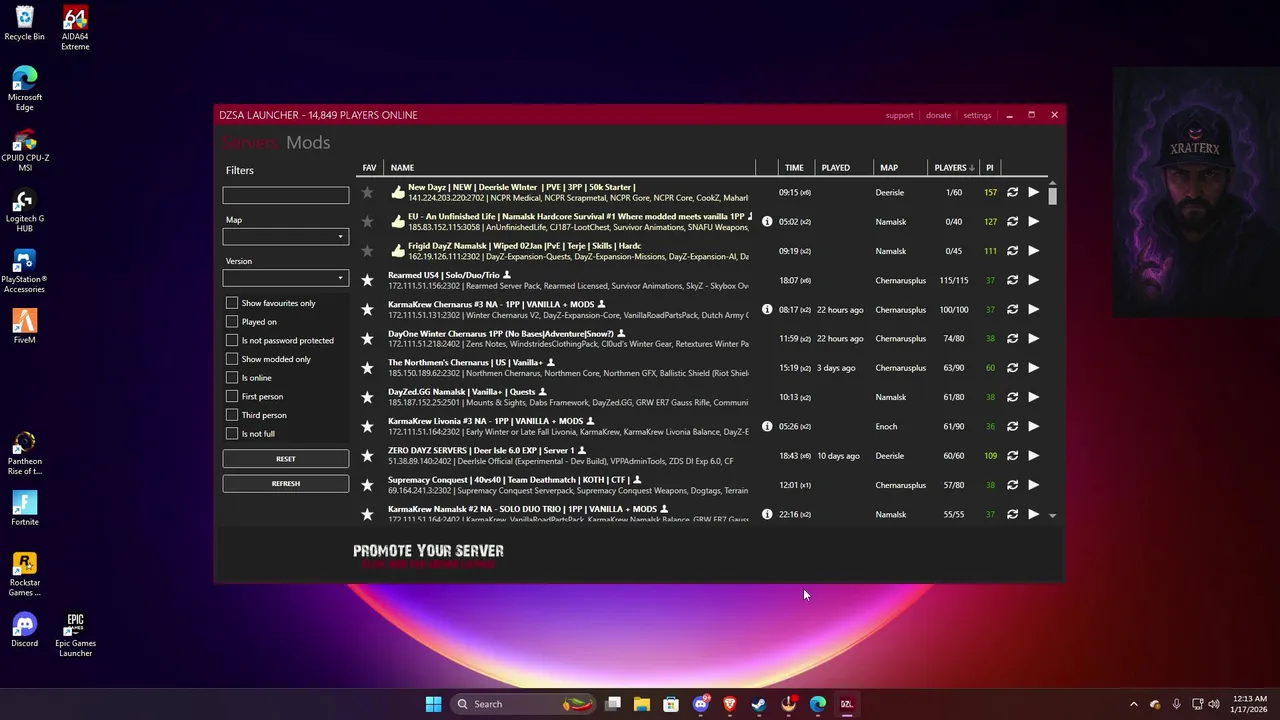Check Third person filter
Viewport: 1280px width, 720px height.
coord(232,415)
